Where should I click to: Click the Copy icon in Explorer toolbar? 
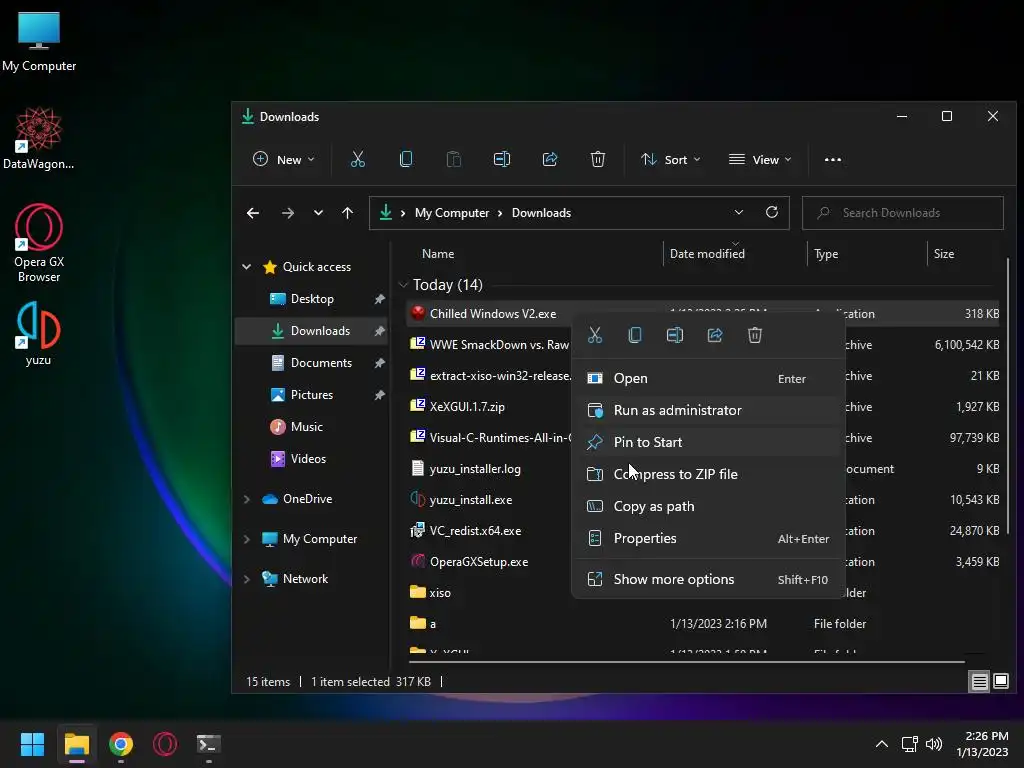406,159
